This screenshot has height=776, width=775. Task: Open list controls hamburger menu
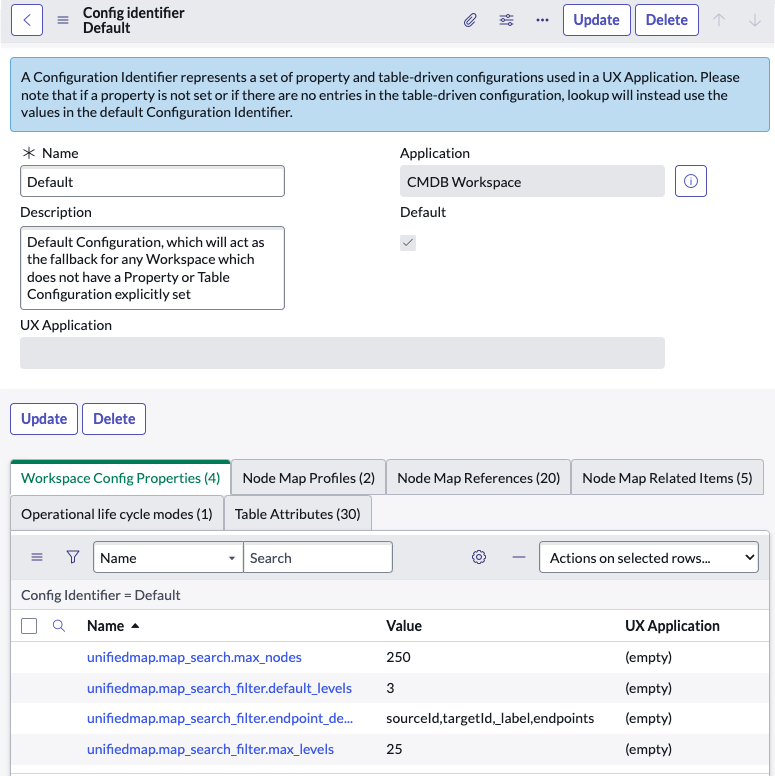click(37, 557)
